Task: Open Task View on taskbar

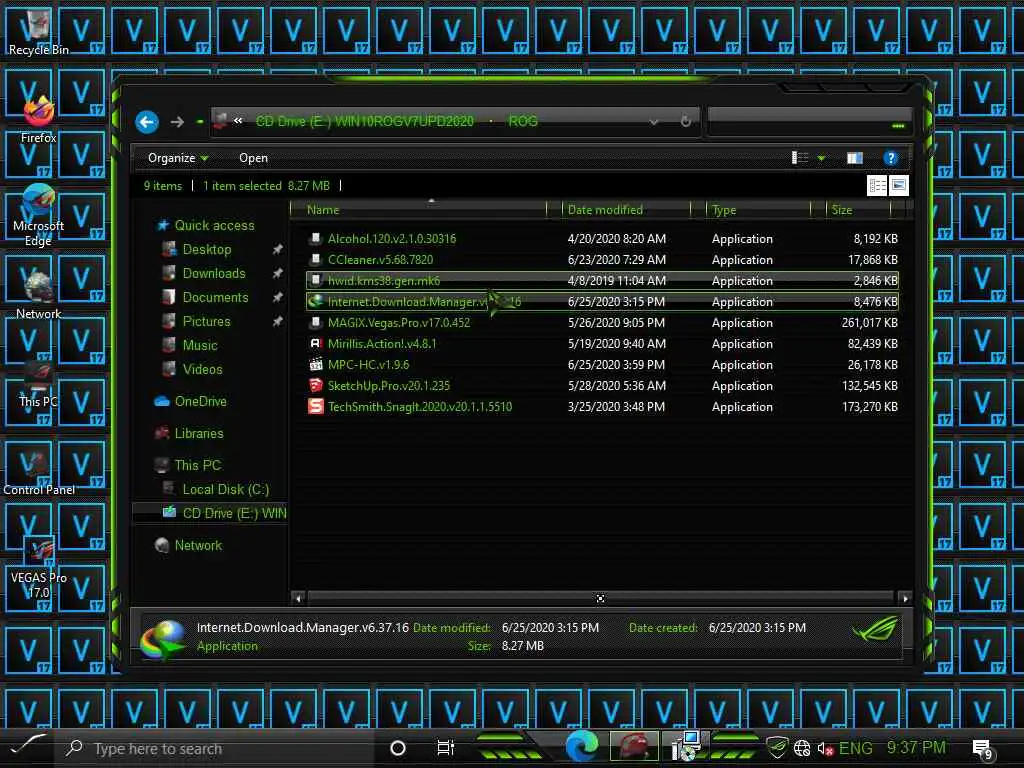Action: click(x=445, y=748)
